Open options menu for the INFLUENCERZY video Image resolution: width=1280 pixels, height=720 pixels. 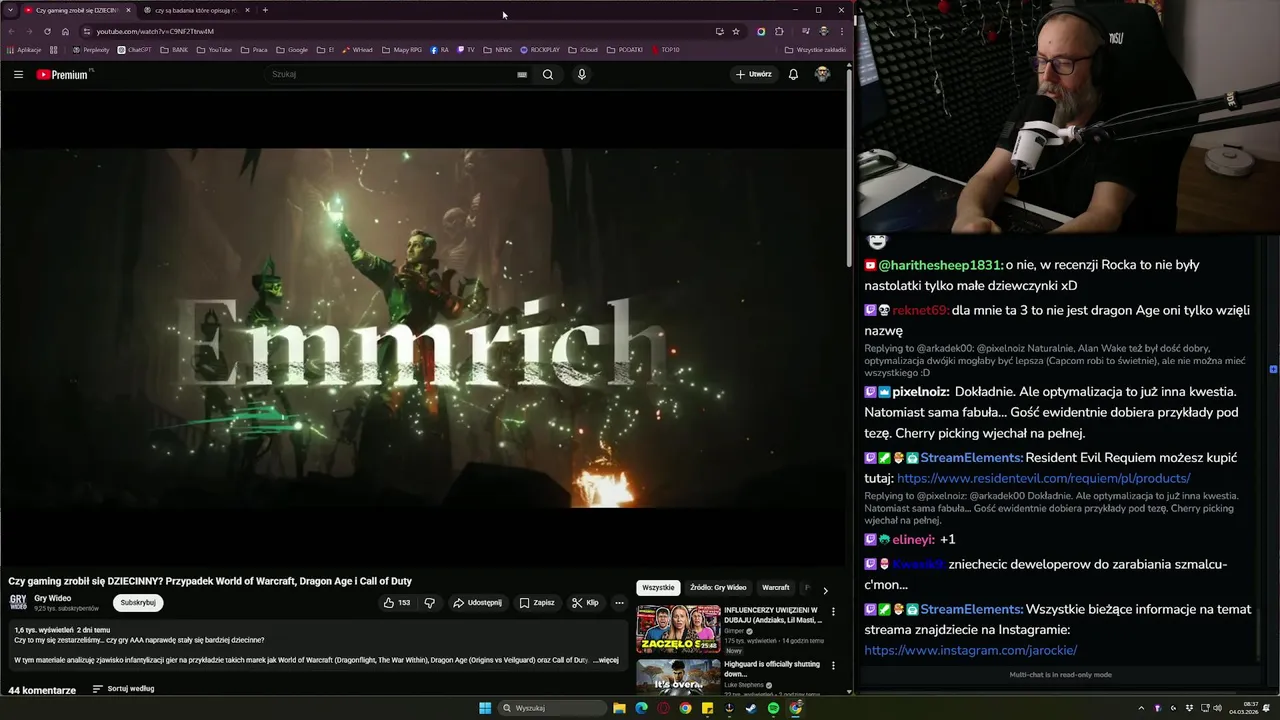click(833, 610)
